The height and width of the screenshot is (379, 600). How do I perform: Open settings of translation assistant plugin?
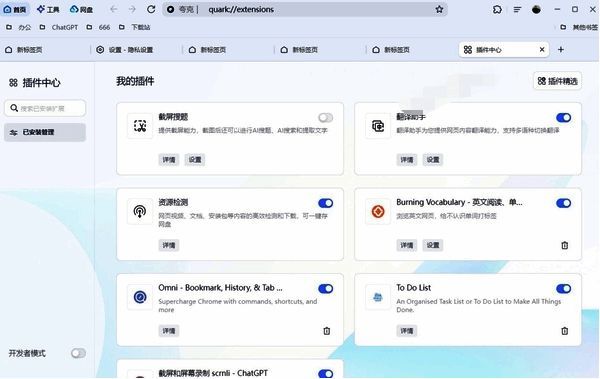point(433,160)
